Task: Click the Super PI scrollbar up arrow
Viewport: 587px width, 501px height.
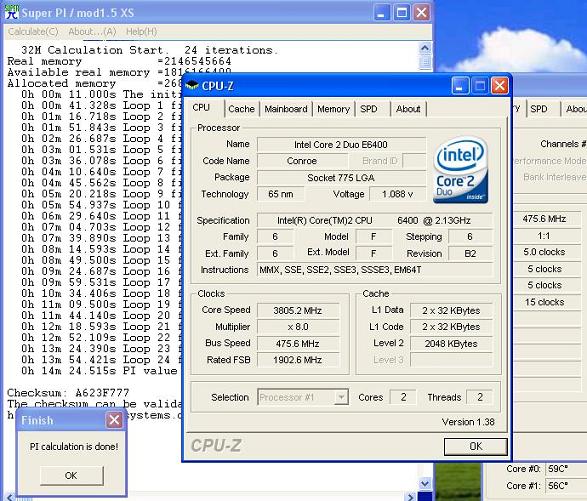Action: click(x=425, y=49)
